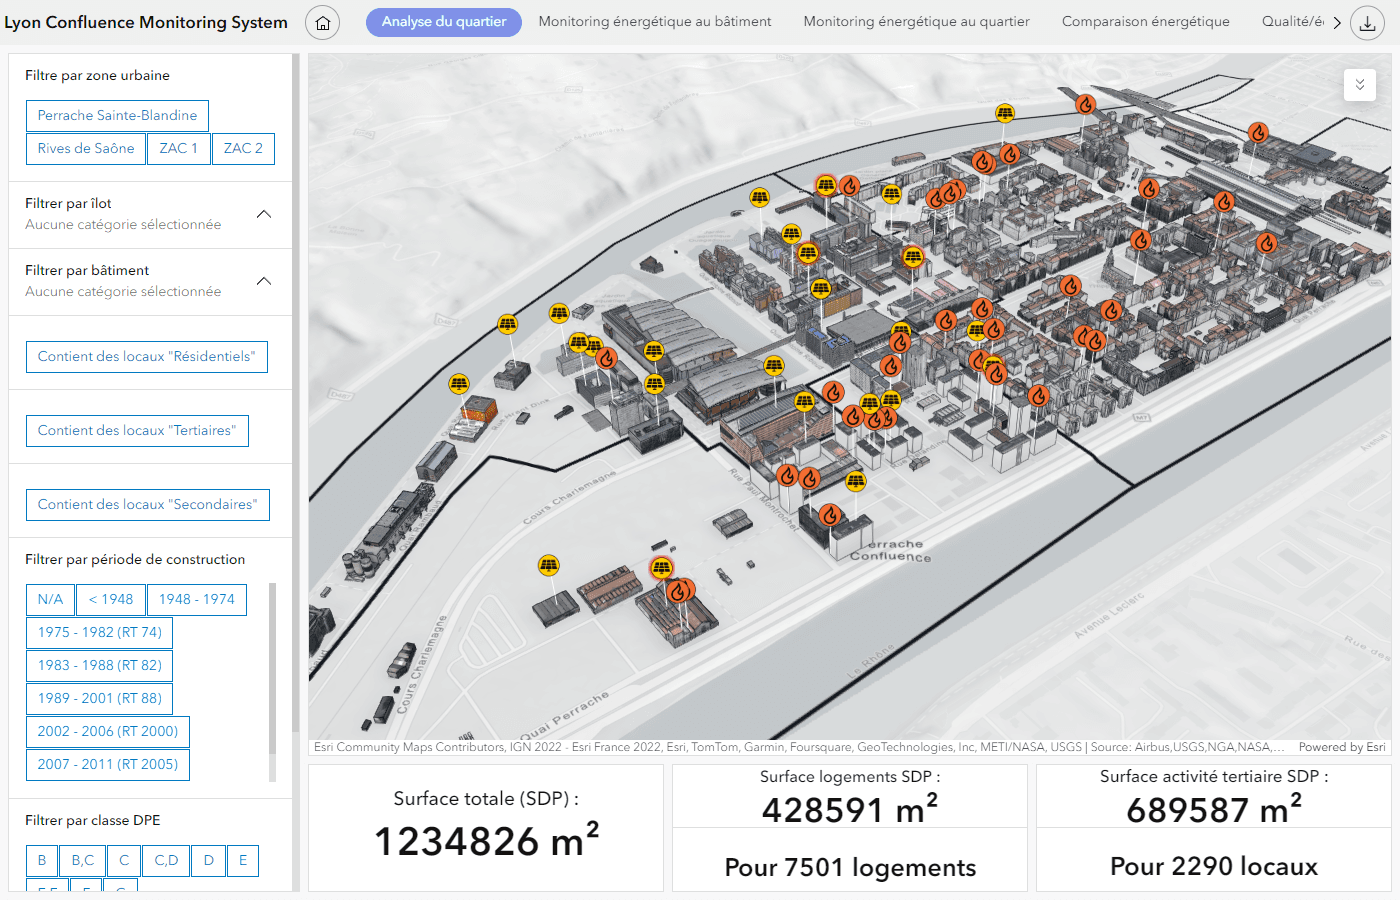This screenshot has width=1400, height=900.
Task: Click the next tabs arrow icon
Action: click(1337, 22)
